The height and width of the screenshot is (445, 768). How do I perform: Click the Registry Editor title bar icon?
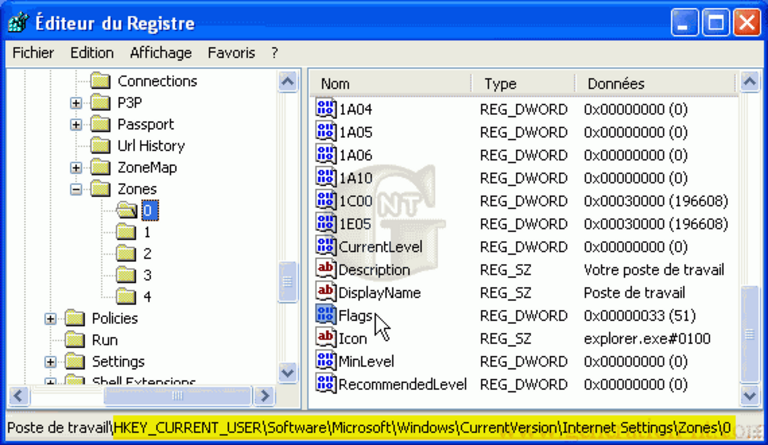click(18, 23)
